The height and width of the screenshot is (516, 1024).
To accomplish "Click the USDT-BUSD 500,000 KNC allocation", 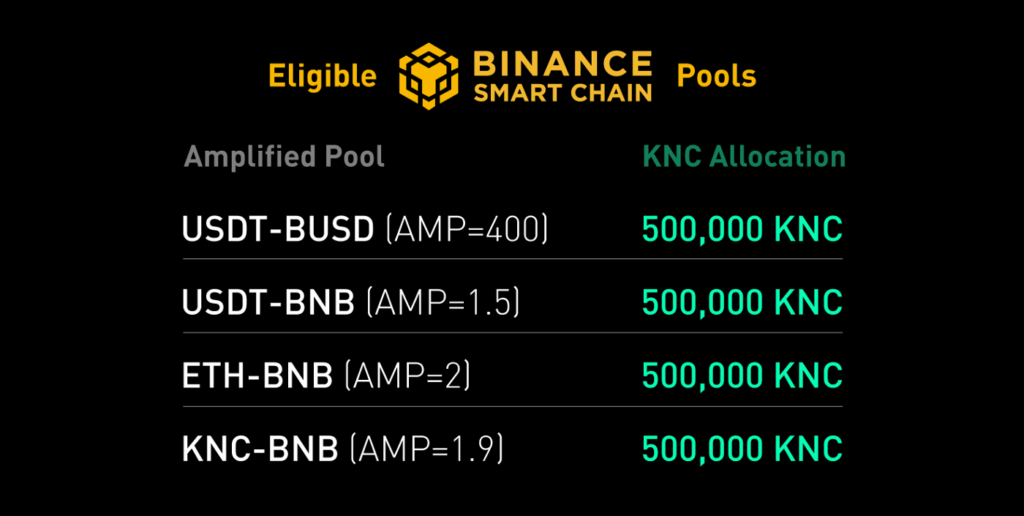I will (x=743, y=229).
